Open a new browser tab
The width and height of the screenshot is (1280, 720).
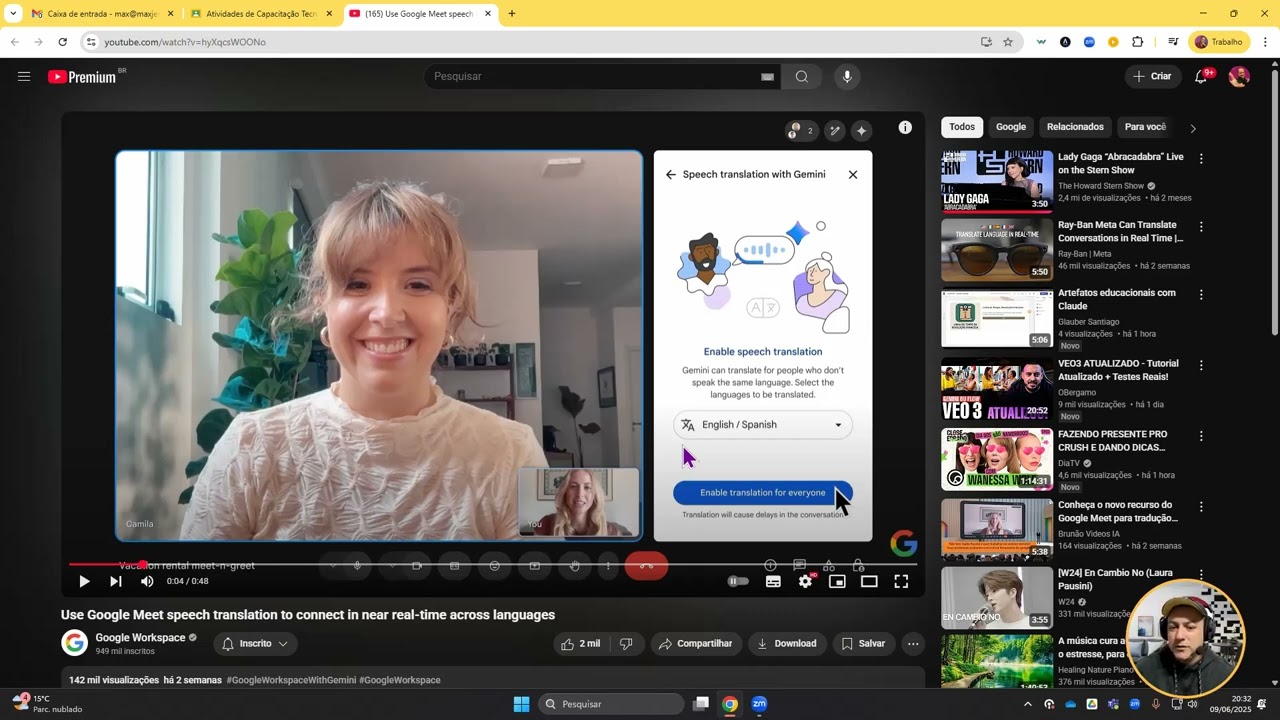(512, 14)
